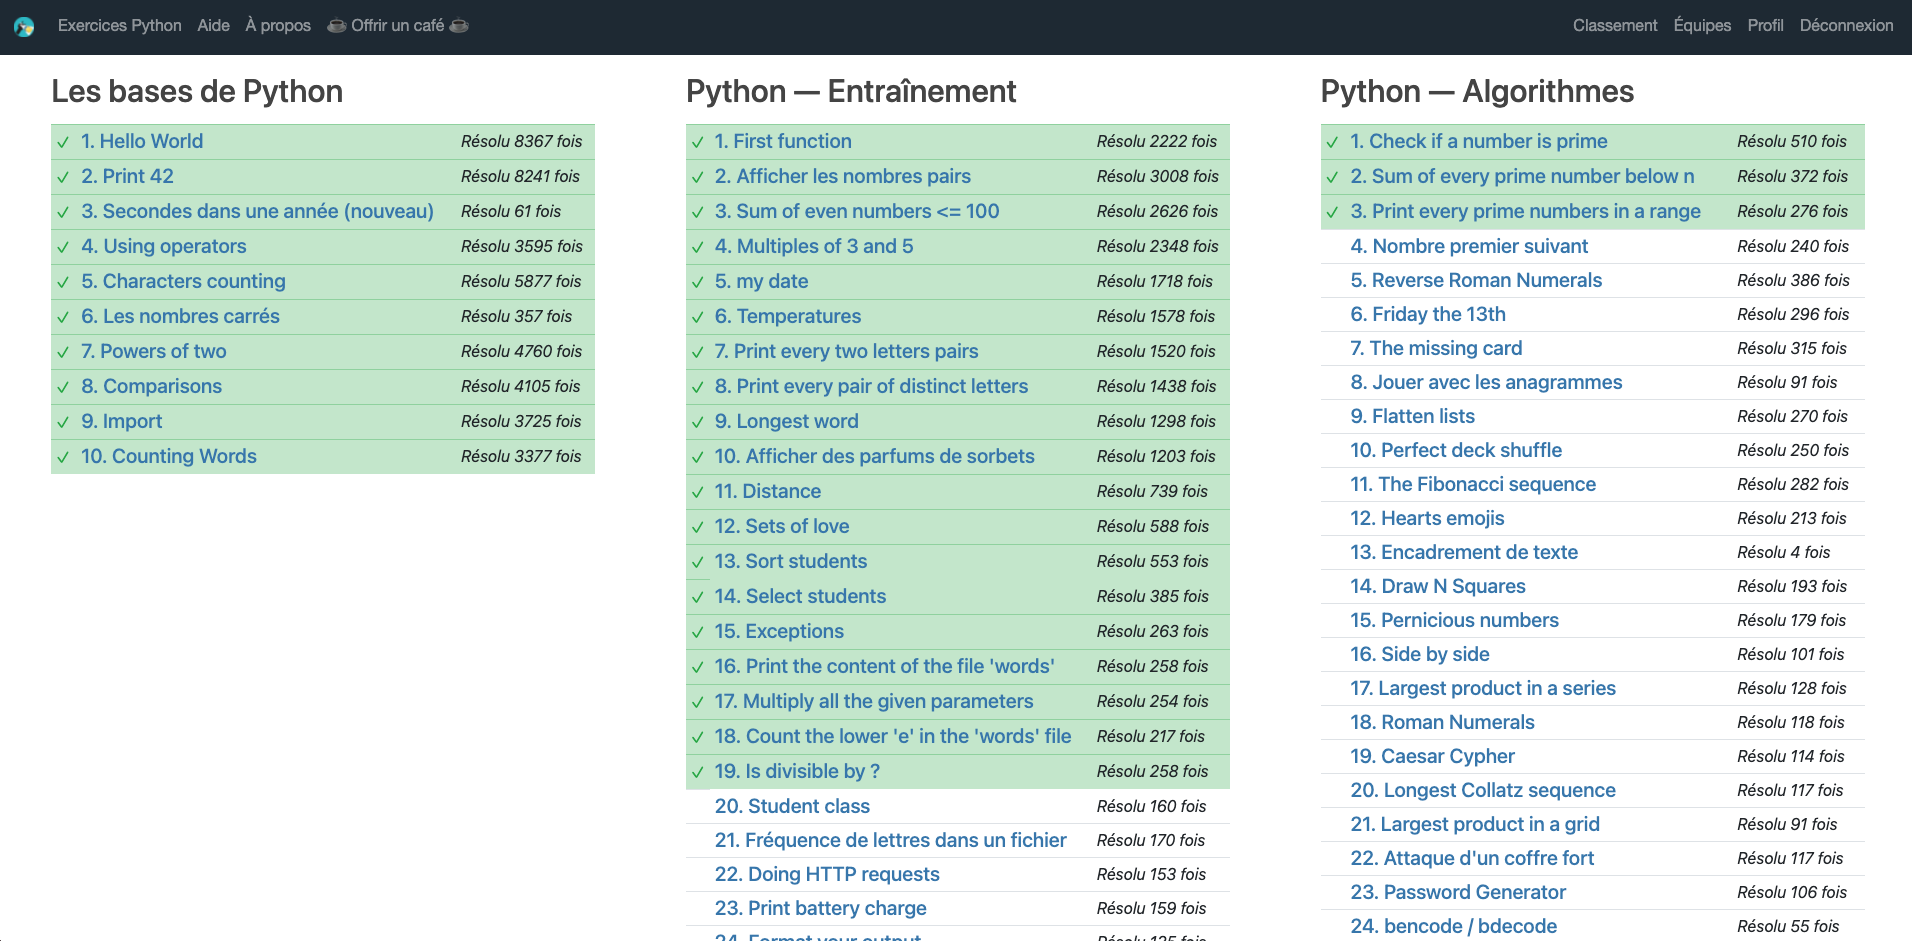Open the Équipes page
1912x941 pixels.
click(1702, 26)
